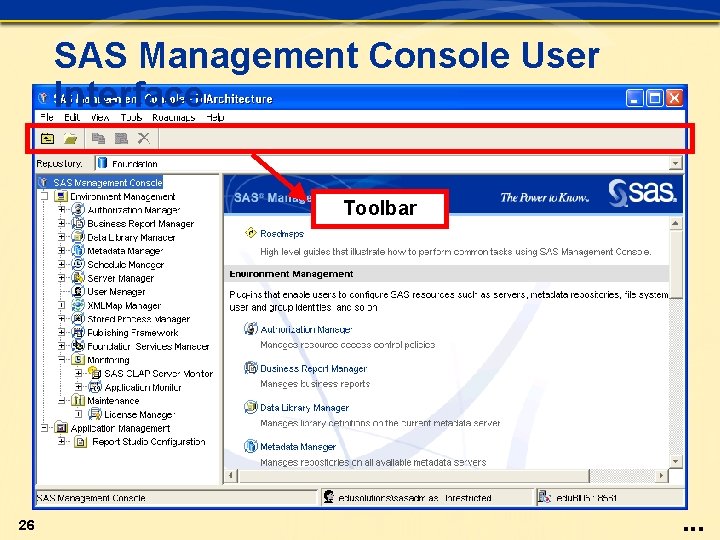Viewport: 720px width, 540px height.
Task: Click the Maintenance tree icon
Action: click(78, 400)
